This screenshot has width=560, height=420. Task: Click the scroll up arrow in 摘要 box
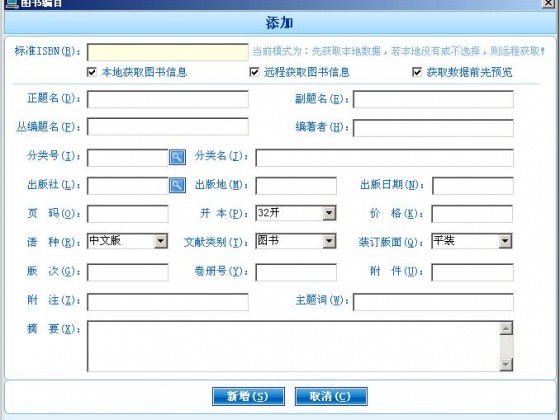pos(506,328)
